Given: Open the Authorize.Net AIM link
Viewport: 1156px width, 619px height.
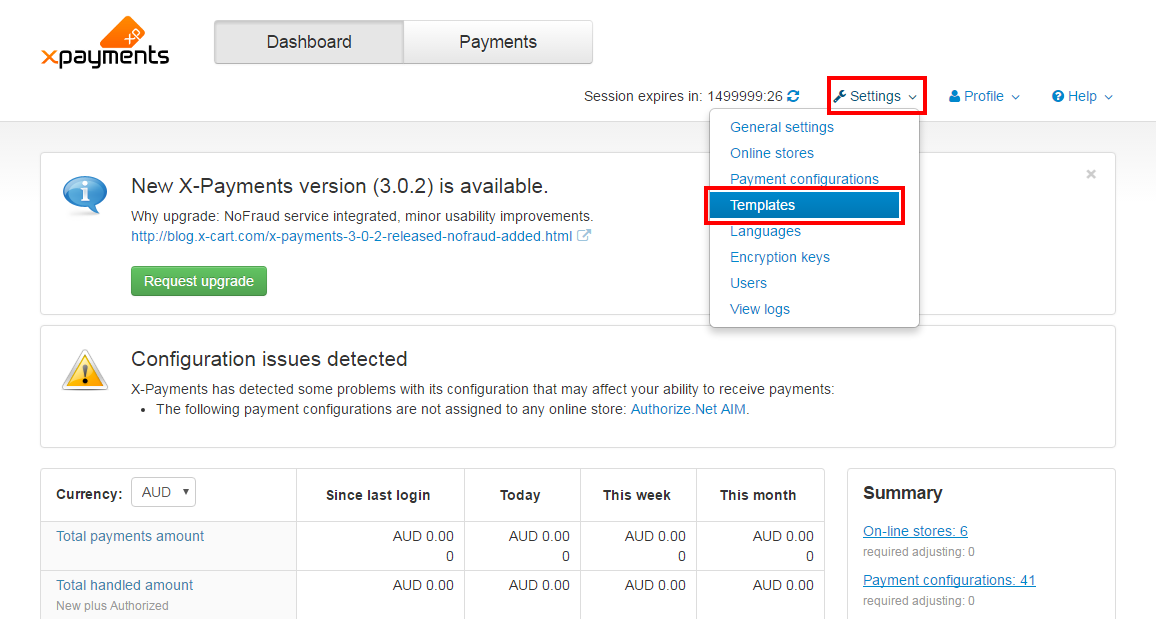Looking at the screenshot, I should pos(688,409).
